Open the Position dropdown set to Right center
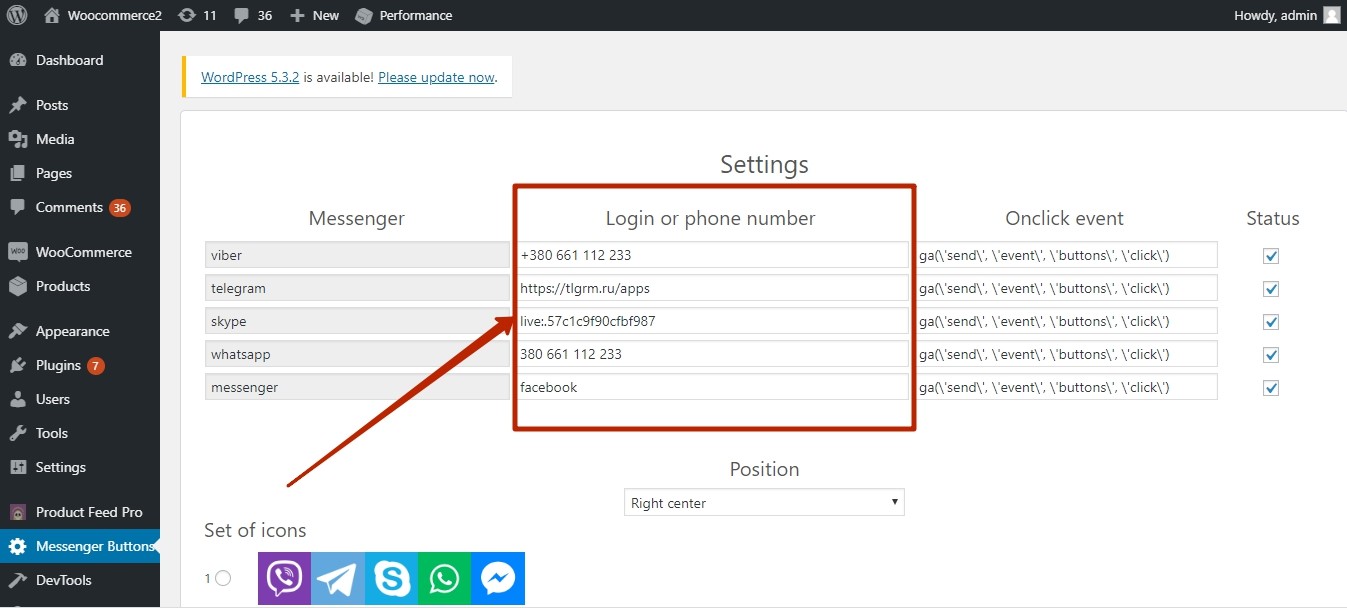This screenshot has height=608, width=1347. tap(764, 503)
